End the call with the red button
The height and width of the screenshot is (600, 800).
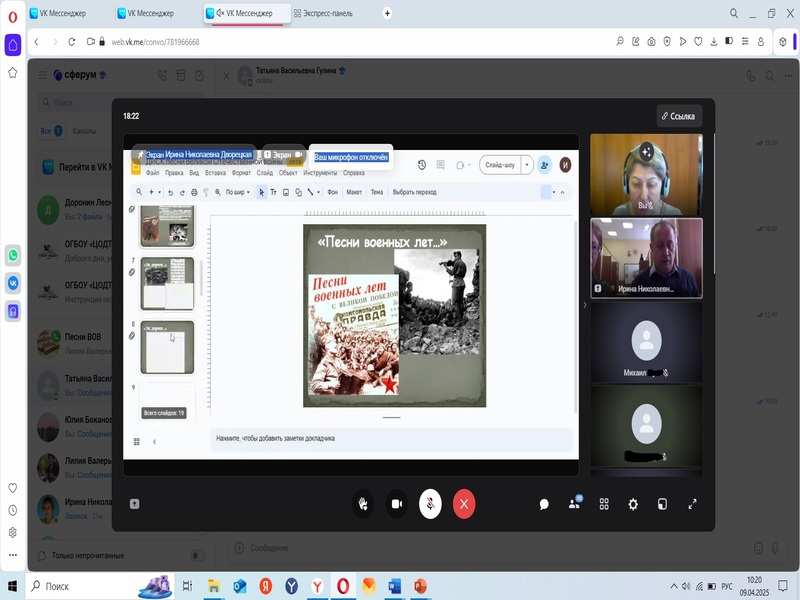pyautogui.click(x=464, y=504)
